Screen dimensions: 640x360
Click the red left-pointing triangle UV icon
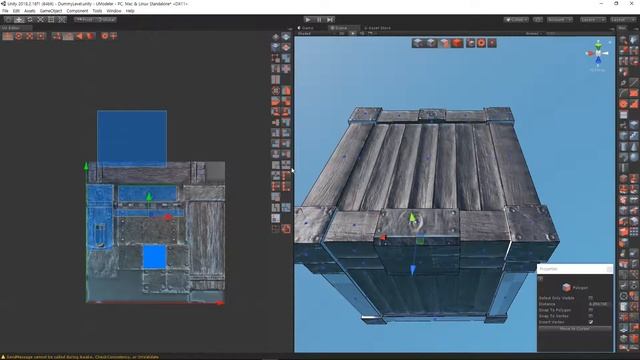pos(79,36)
